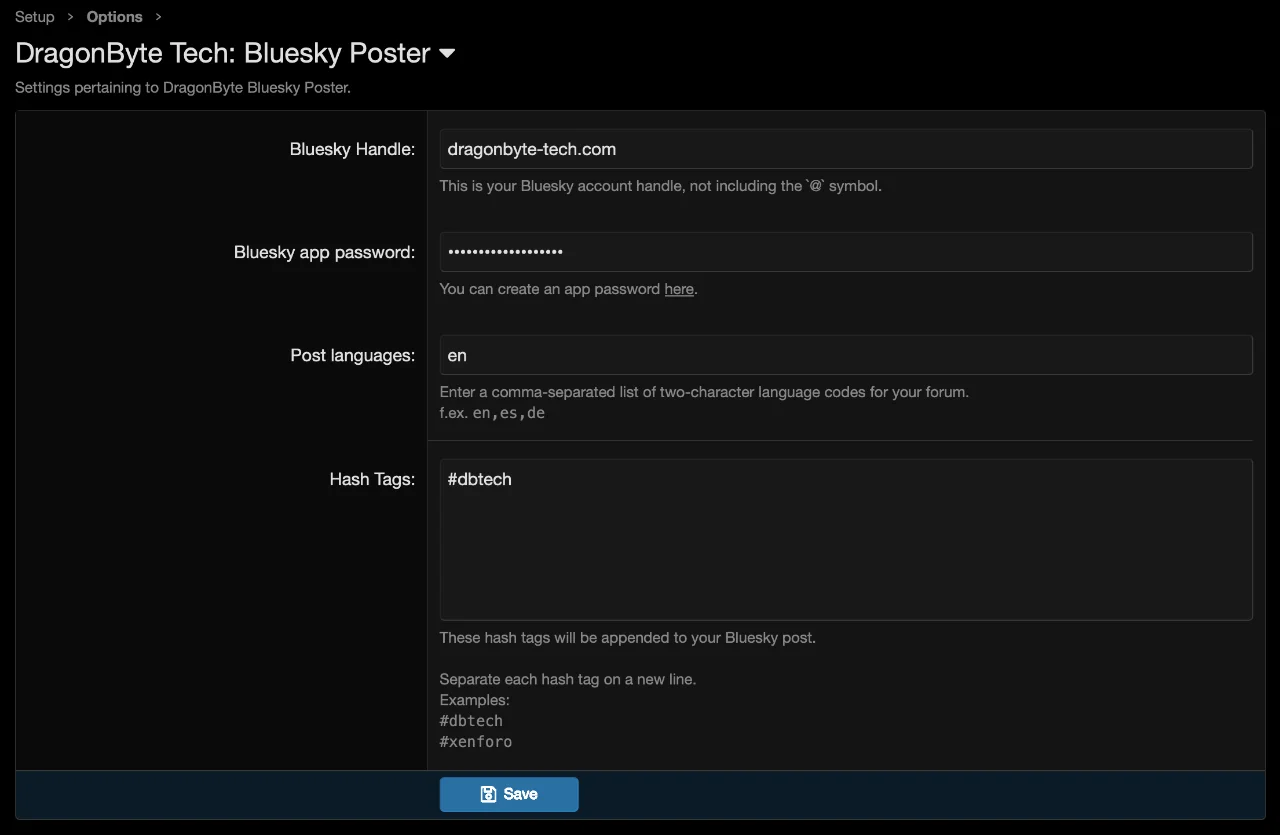Click the '#dbtech' example below the textarea
Image resolution: width=1280 pixels, height=835 pixels.
coord(471,721)
